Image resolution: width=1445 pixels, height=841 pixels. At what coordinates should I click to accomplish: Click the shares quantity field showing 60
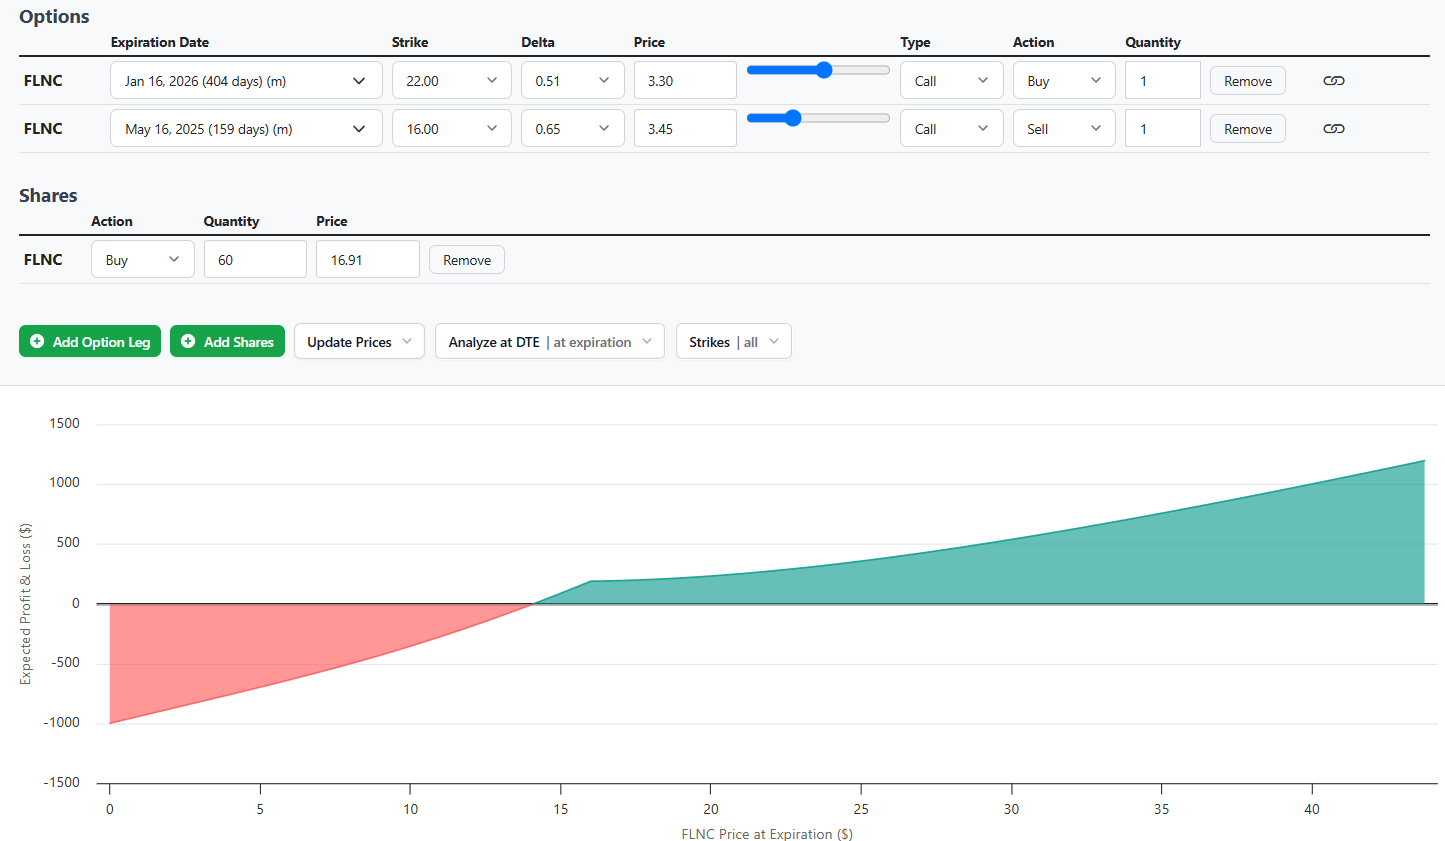coord(255,258)
